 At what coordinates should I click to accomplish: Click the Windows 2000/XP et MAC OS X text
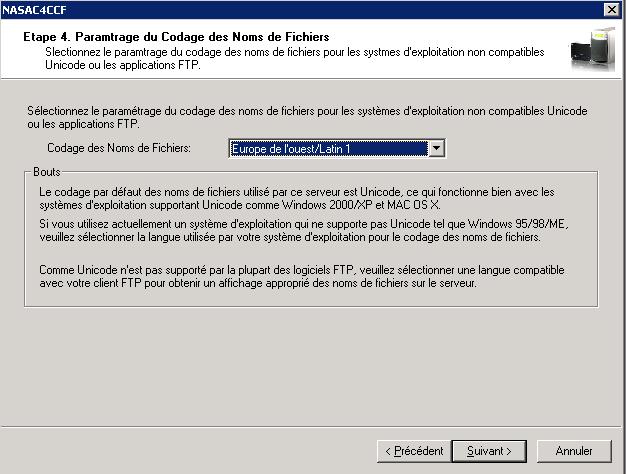361,205
